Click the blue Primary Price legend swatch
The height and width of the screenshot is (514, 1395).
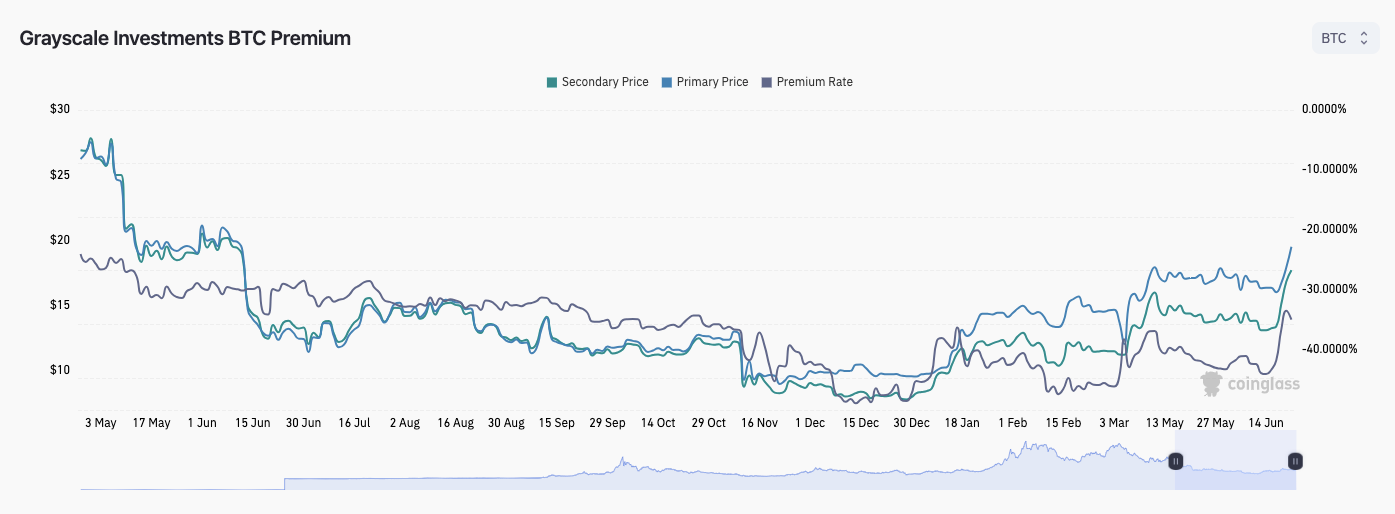click(667, 82)
